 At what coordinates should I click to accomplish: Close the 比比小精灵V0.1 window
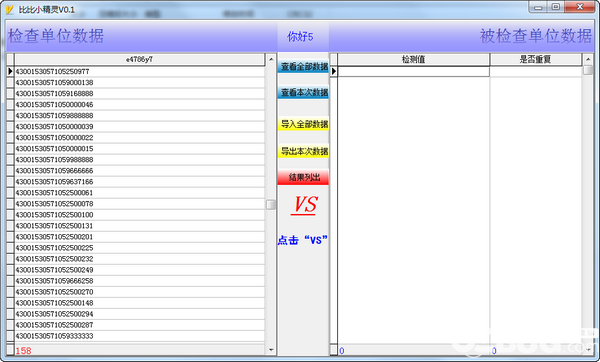tap(579, 7)
